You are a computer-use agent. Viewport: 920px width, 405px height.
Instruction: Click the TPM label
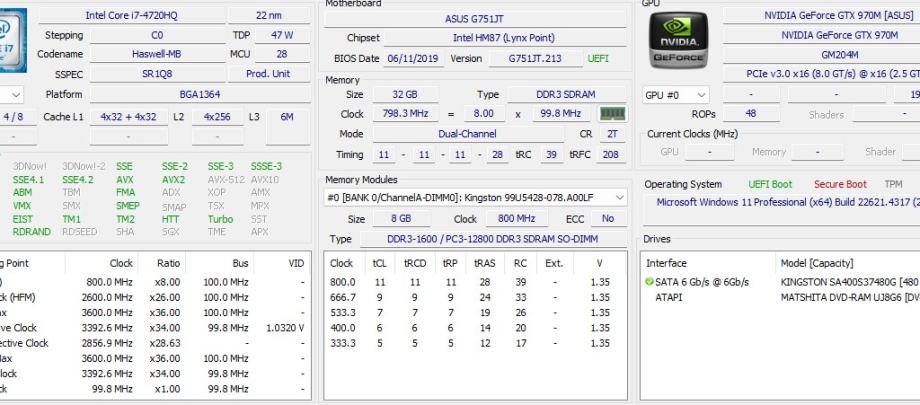click(893, 184)
